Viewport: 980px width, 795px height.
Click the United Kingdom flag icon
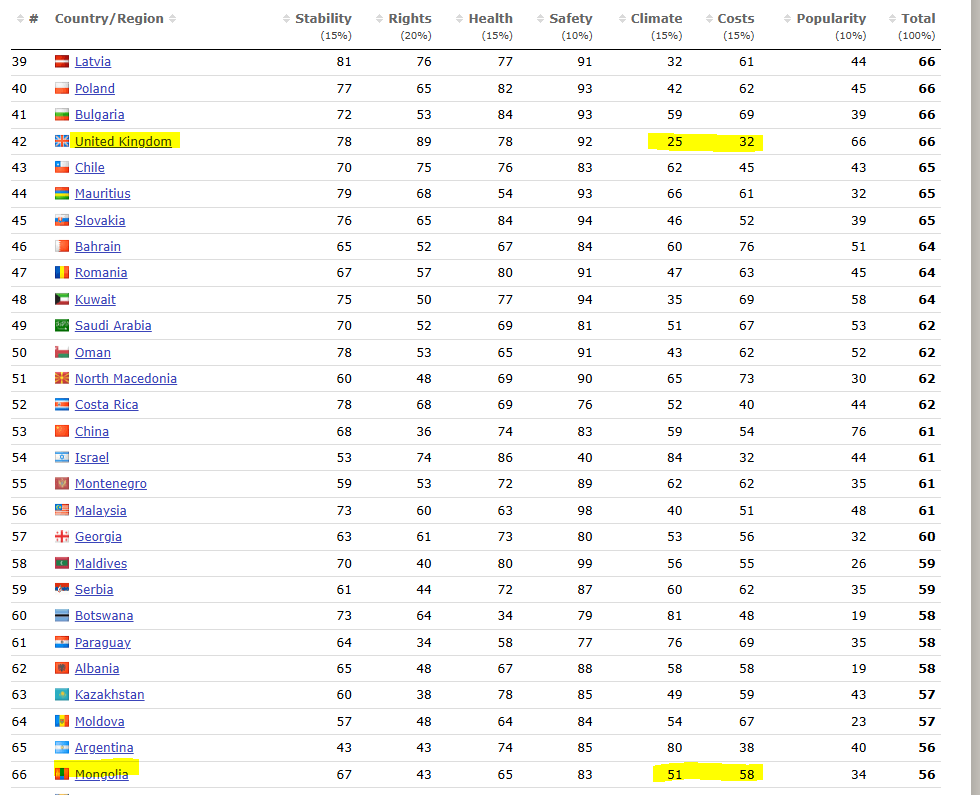[x=62, y=141]
